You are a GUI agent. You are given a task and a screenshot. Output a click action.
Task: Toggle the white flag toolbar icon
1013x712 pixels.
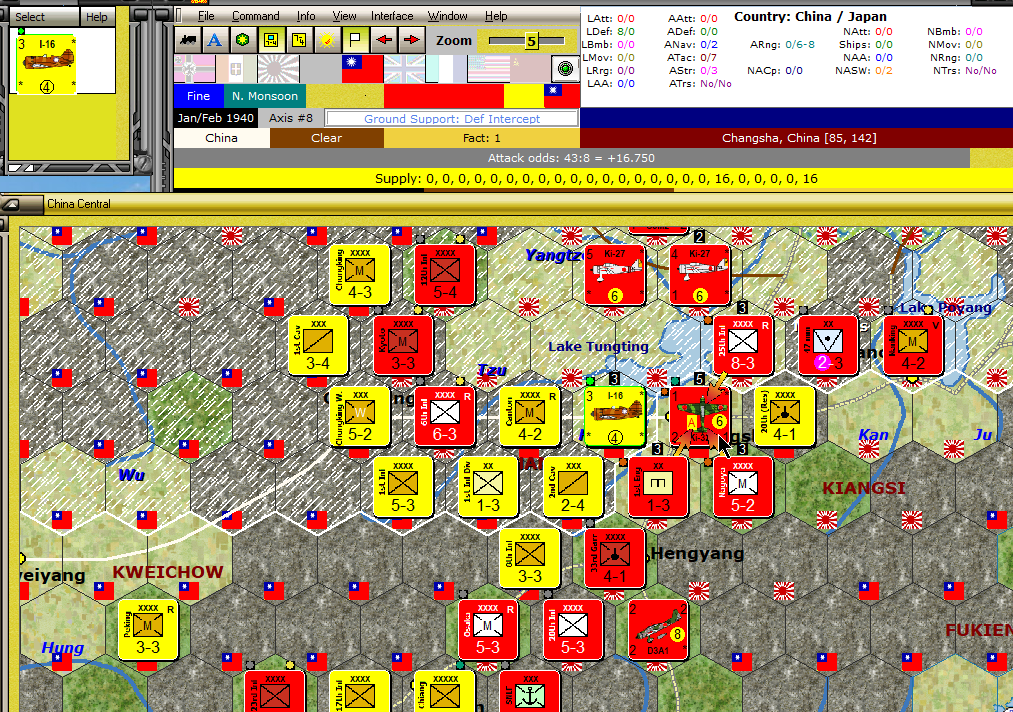(355, 40)
